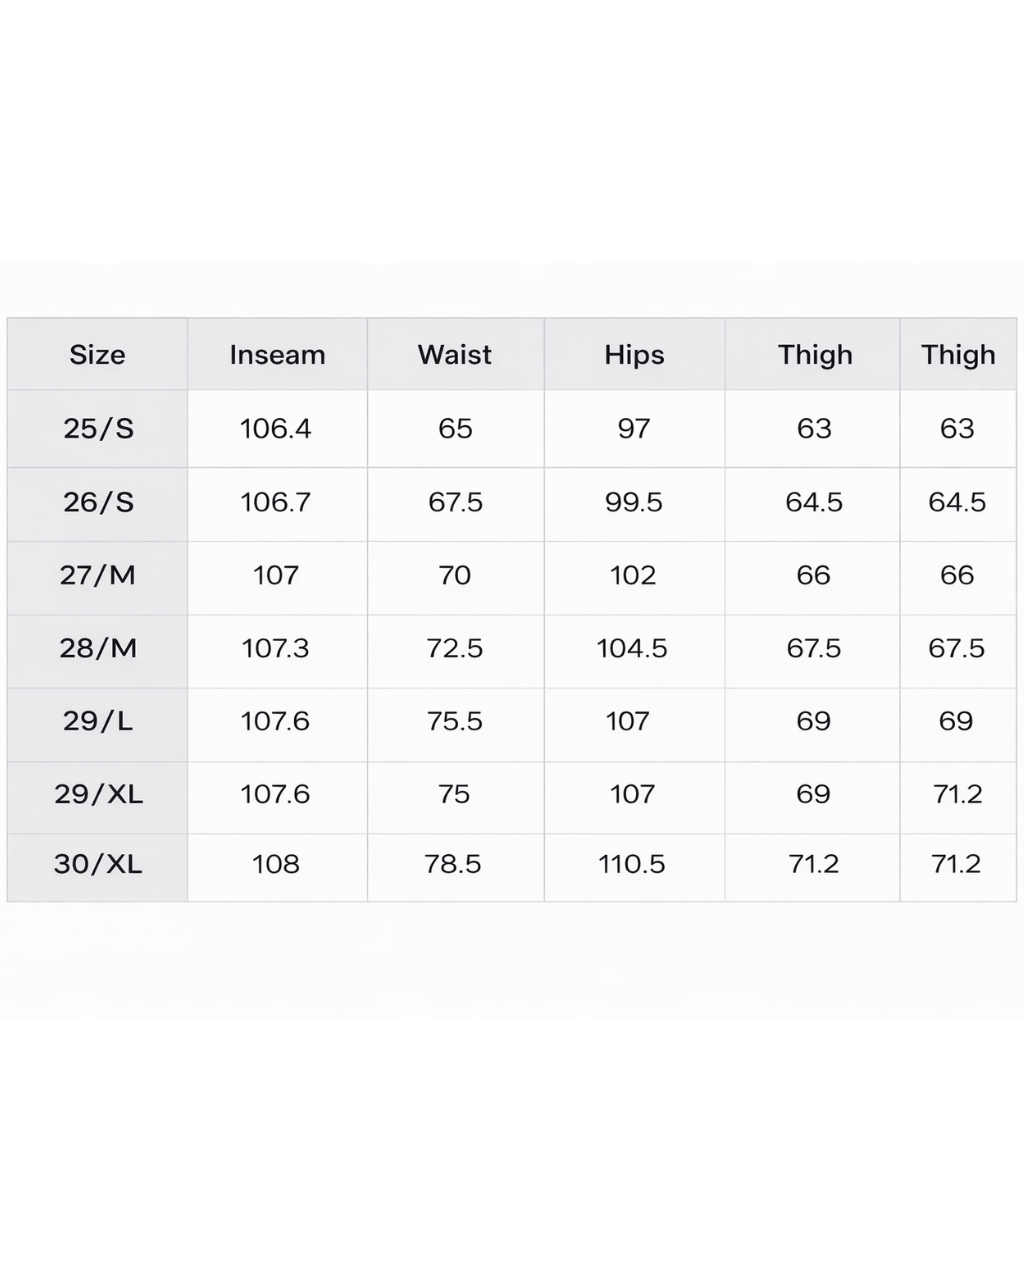Click the hips value 99.5
The image size is (1024, 1280).
point(634,502)
